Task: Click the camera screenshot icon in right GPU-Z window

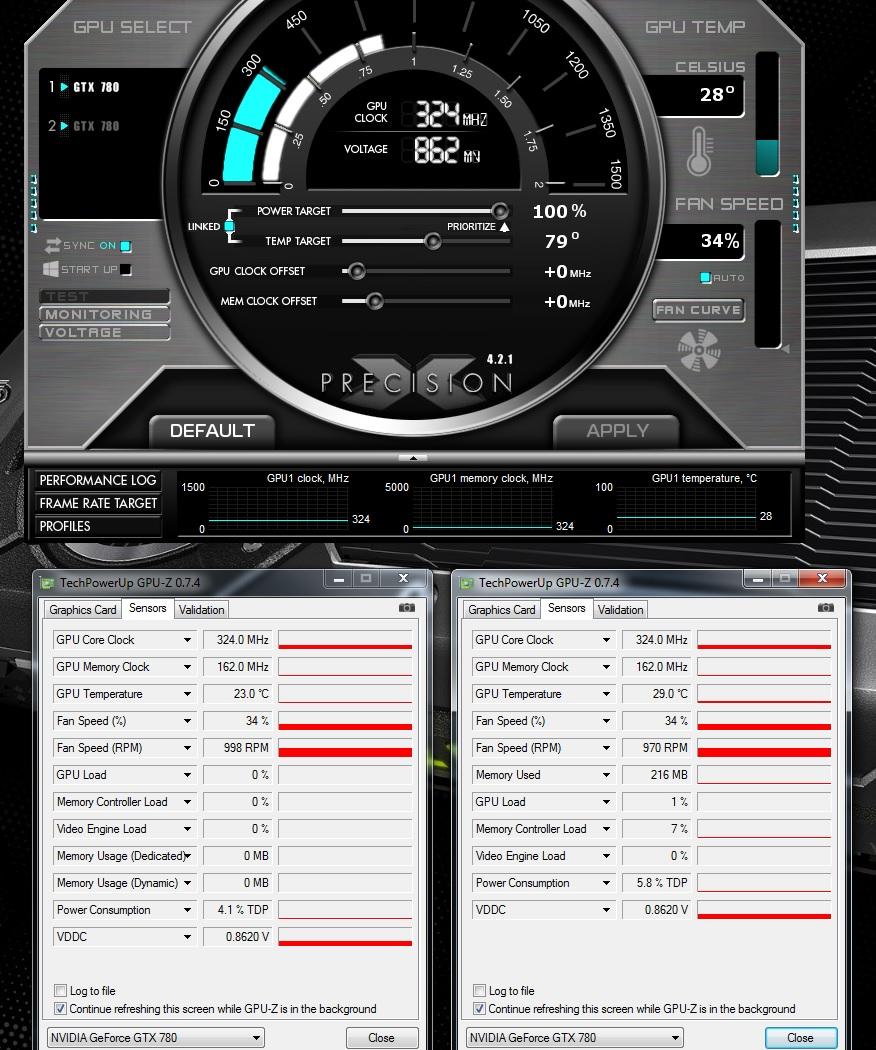Action: [826, 607]
